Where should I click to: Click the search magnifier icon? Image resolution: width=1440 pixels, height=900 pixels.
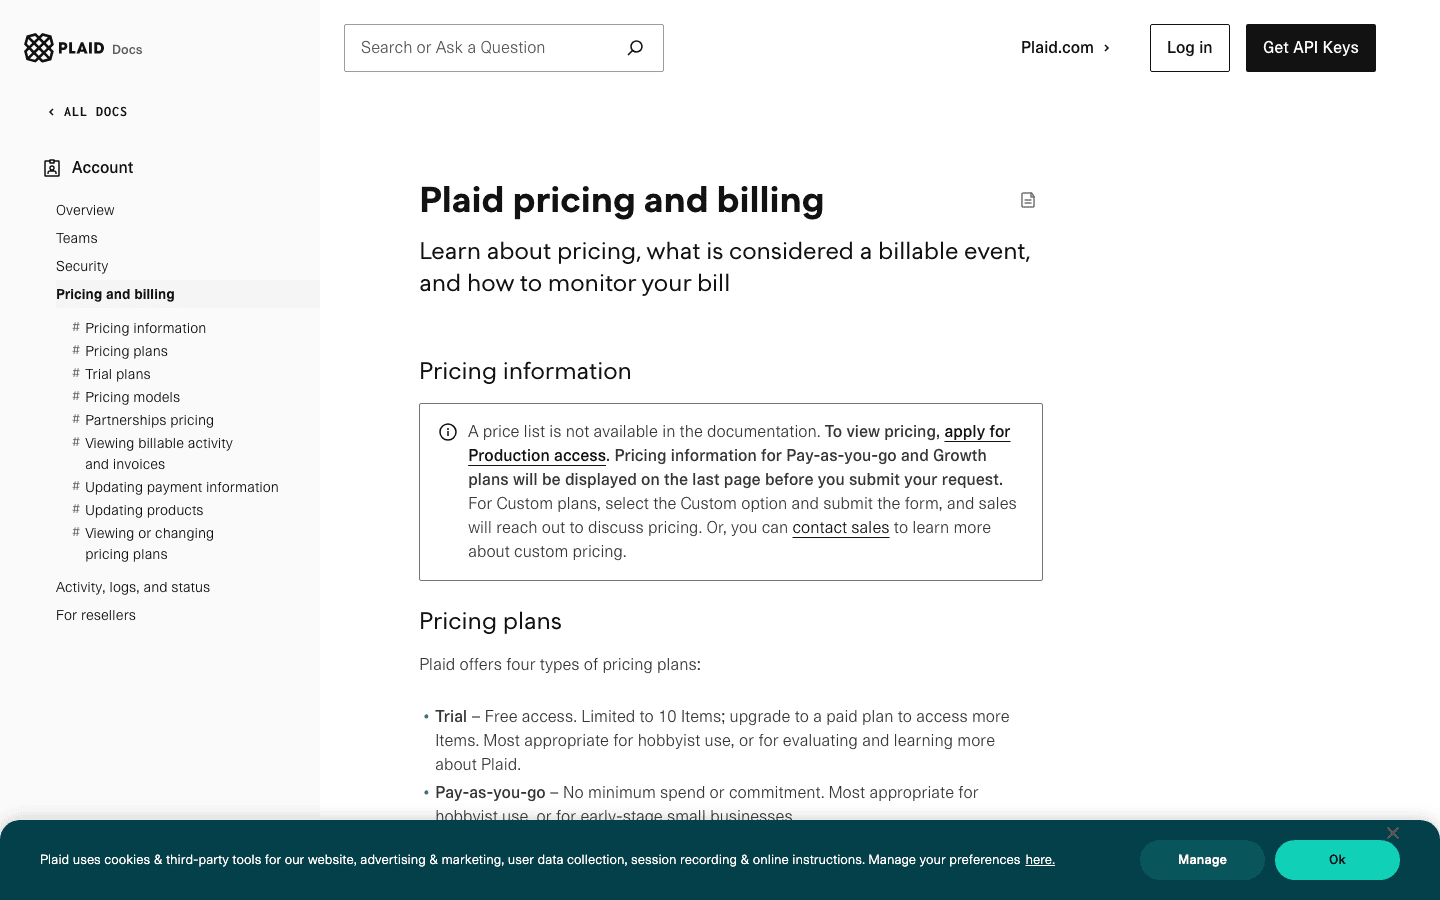click(635, 48)
